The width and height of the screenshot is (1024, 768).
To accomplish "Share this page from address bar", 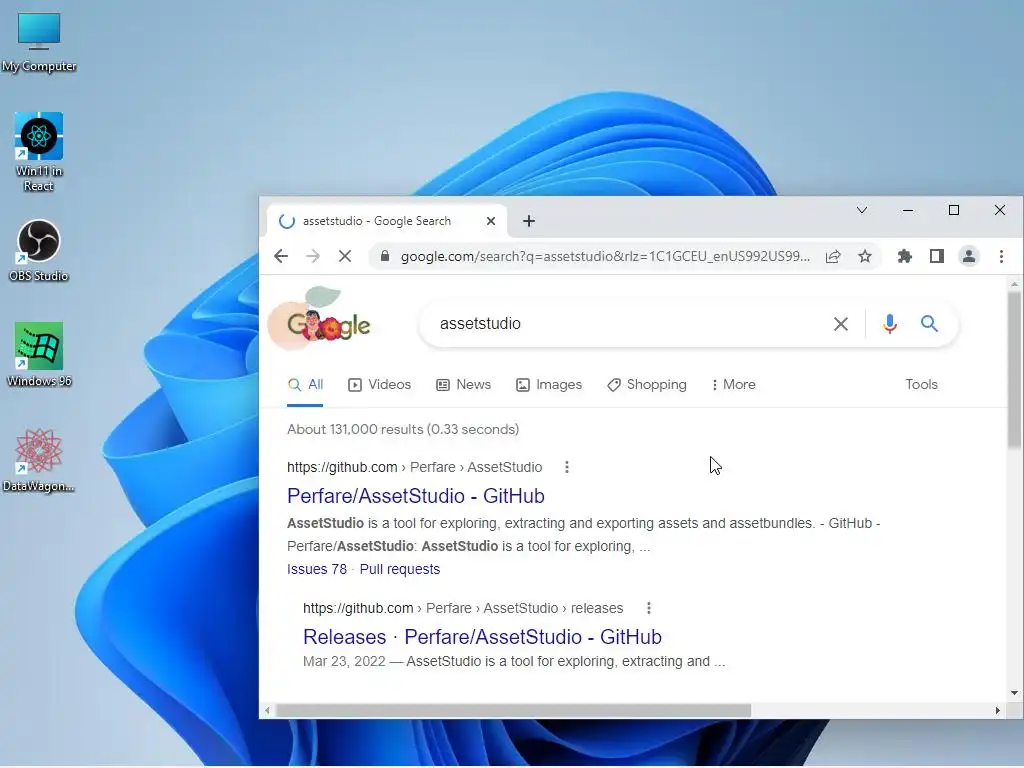I will (x=833, y=256).
